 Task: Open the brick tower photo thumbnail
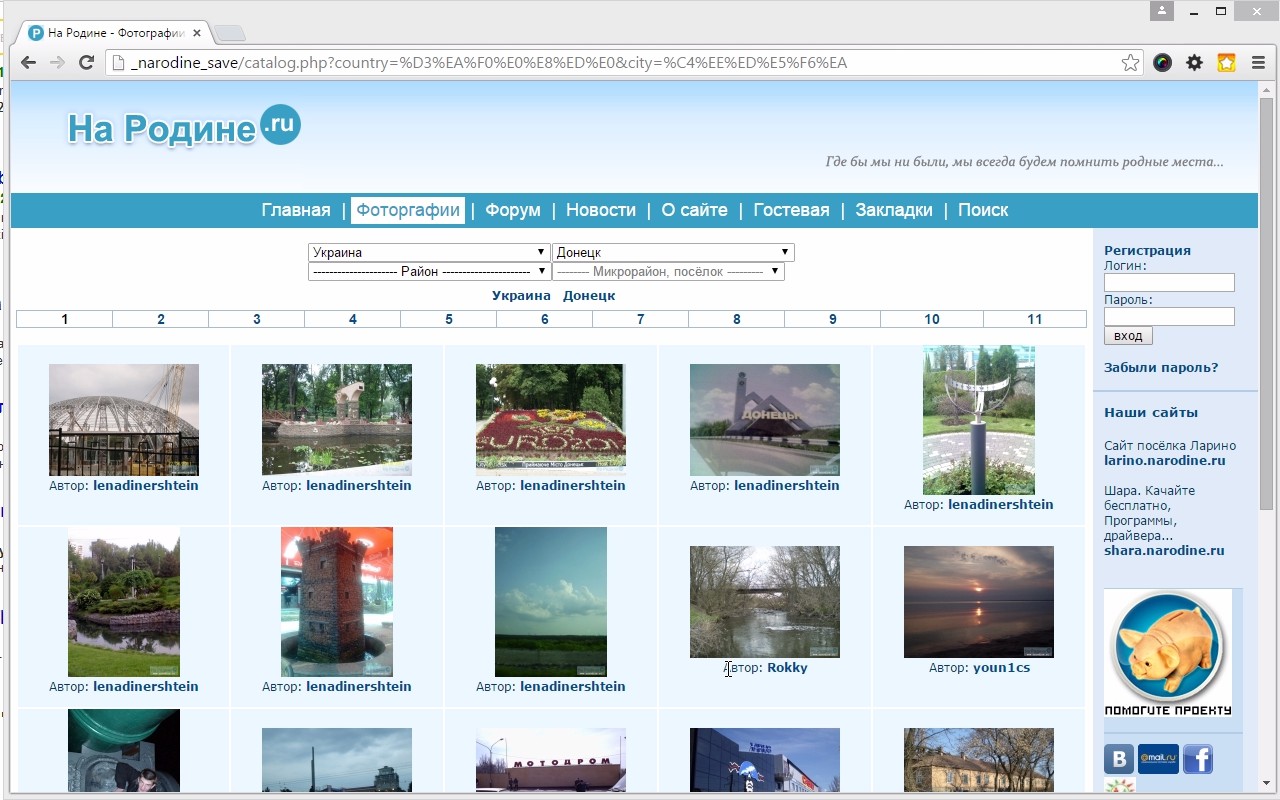click(x=337, y=602)
